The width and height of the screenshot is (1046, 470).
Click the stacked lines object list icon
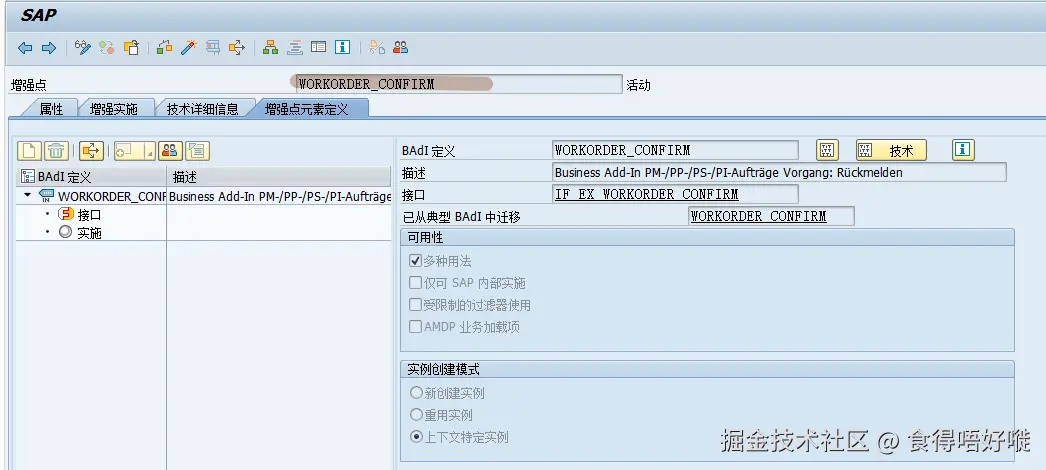pyautogui.click(x=295, y=48)
